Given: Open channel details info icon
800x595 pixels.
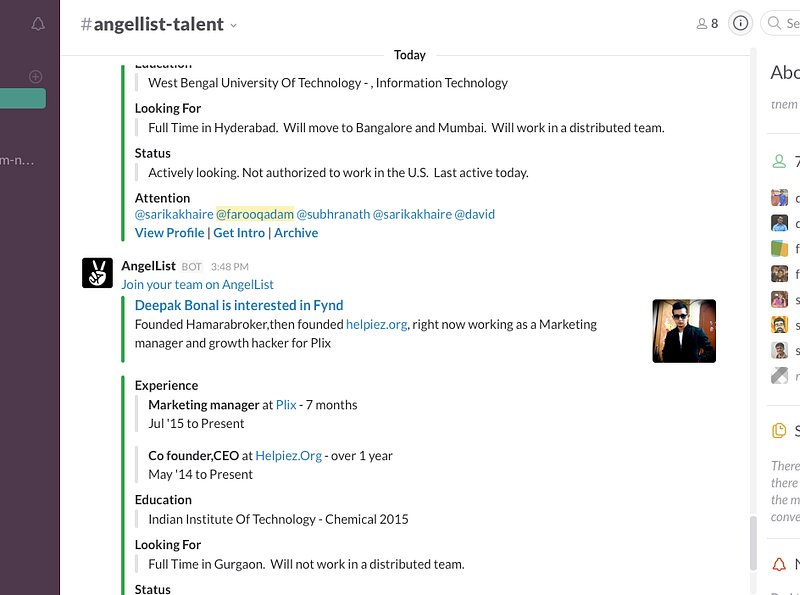Looking at the screenshot, I should pos(740,23).
